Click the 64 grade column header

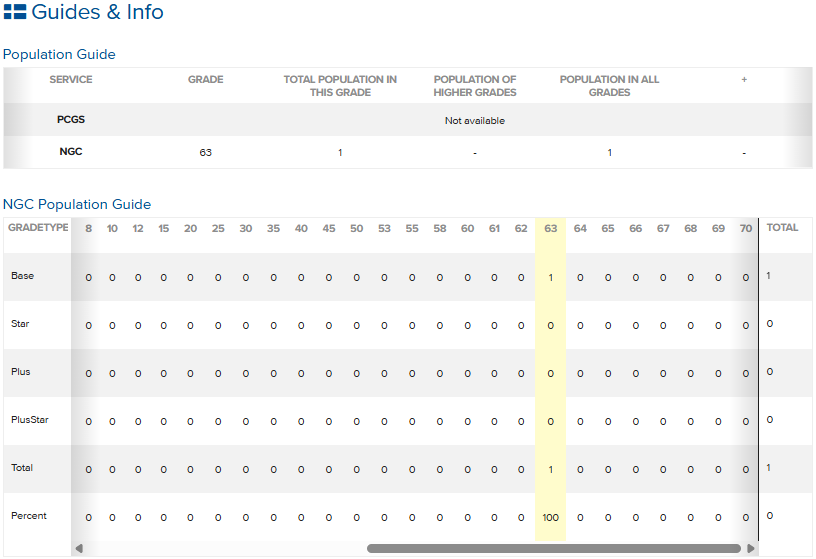pyautogui.click(x=580, y=228)
